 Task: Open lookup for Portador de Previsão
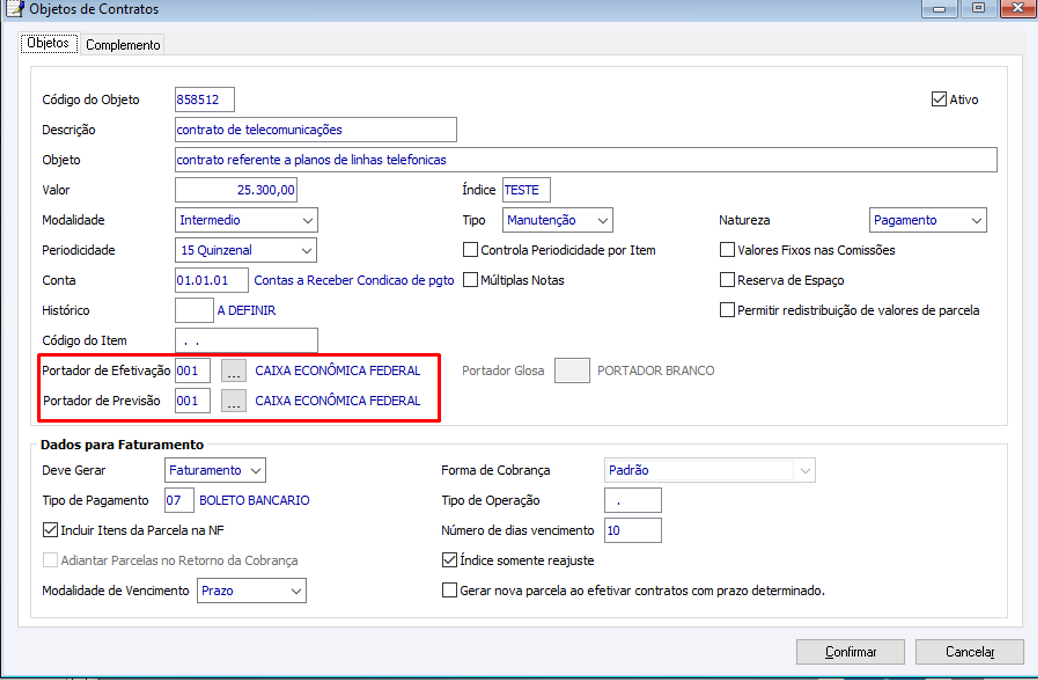[x=234, y=401]
